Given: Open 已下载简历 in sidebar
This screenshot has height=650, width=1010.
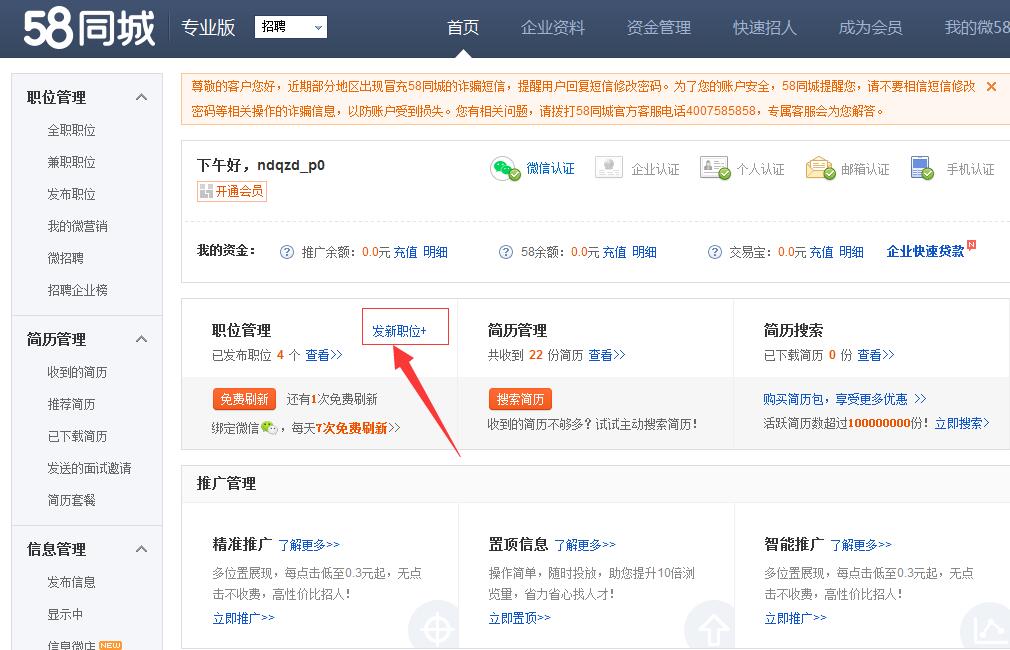Looking at the screenshot, I should (77, 436).
